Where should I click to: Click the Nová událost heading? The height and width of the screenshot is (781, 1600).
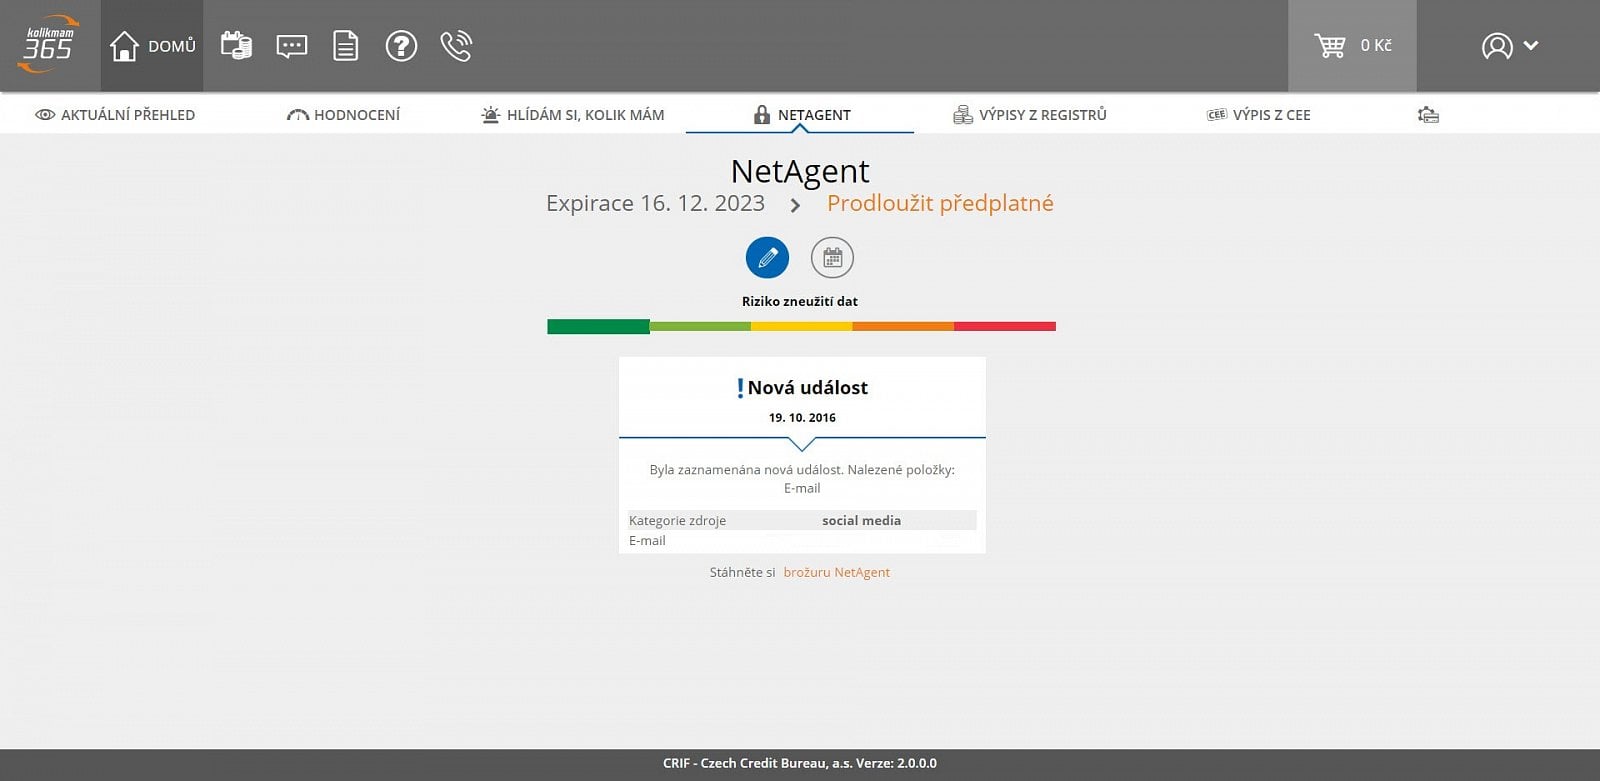(807, 388)
